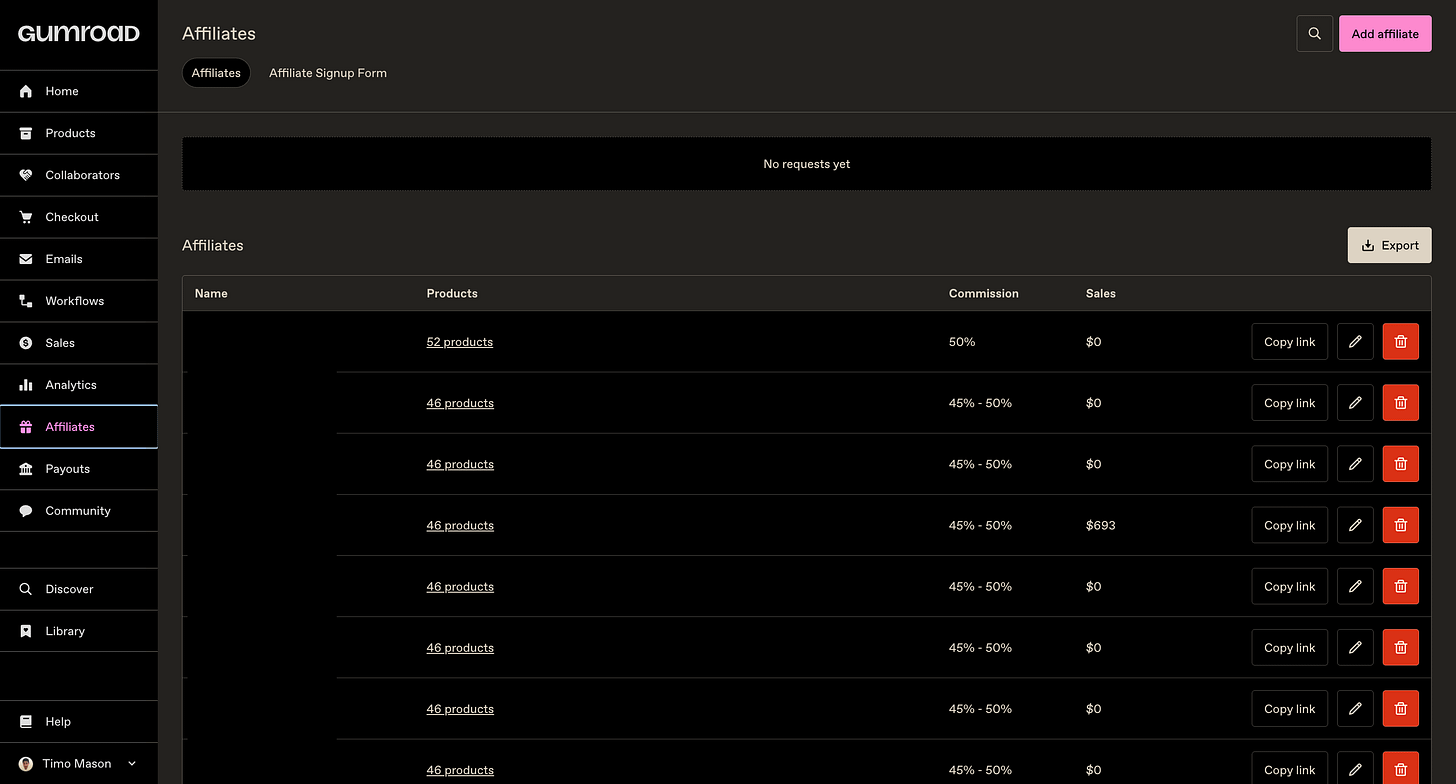This screenshot has width=1456, height=784.
Task: Open the 52 products link
Action: 460,342
